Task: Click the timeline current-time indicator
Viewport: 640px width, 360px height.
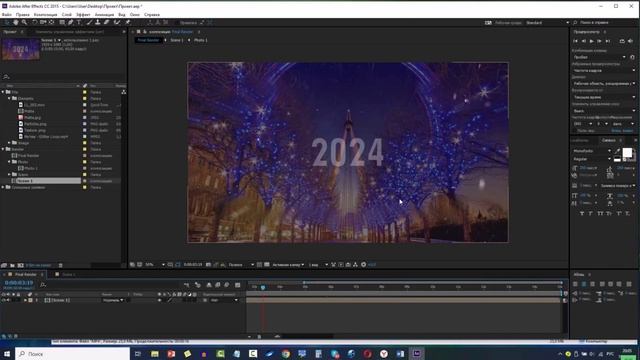Action: 263,287
